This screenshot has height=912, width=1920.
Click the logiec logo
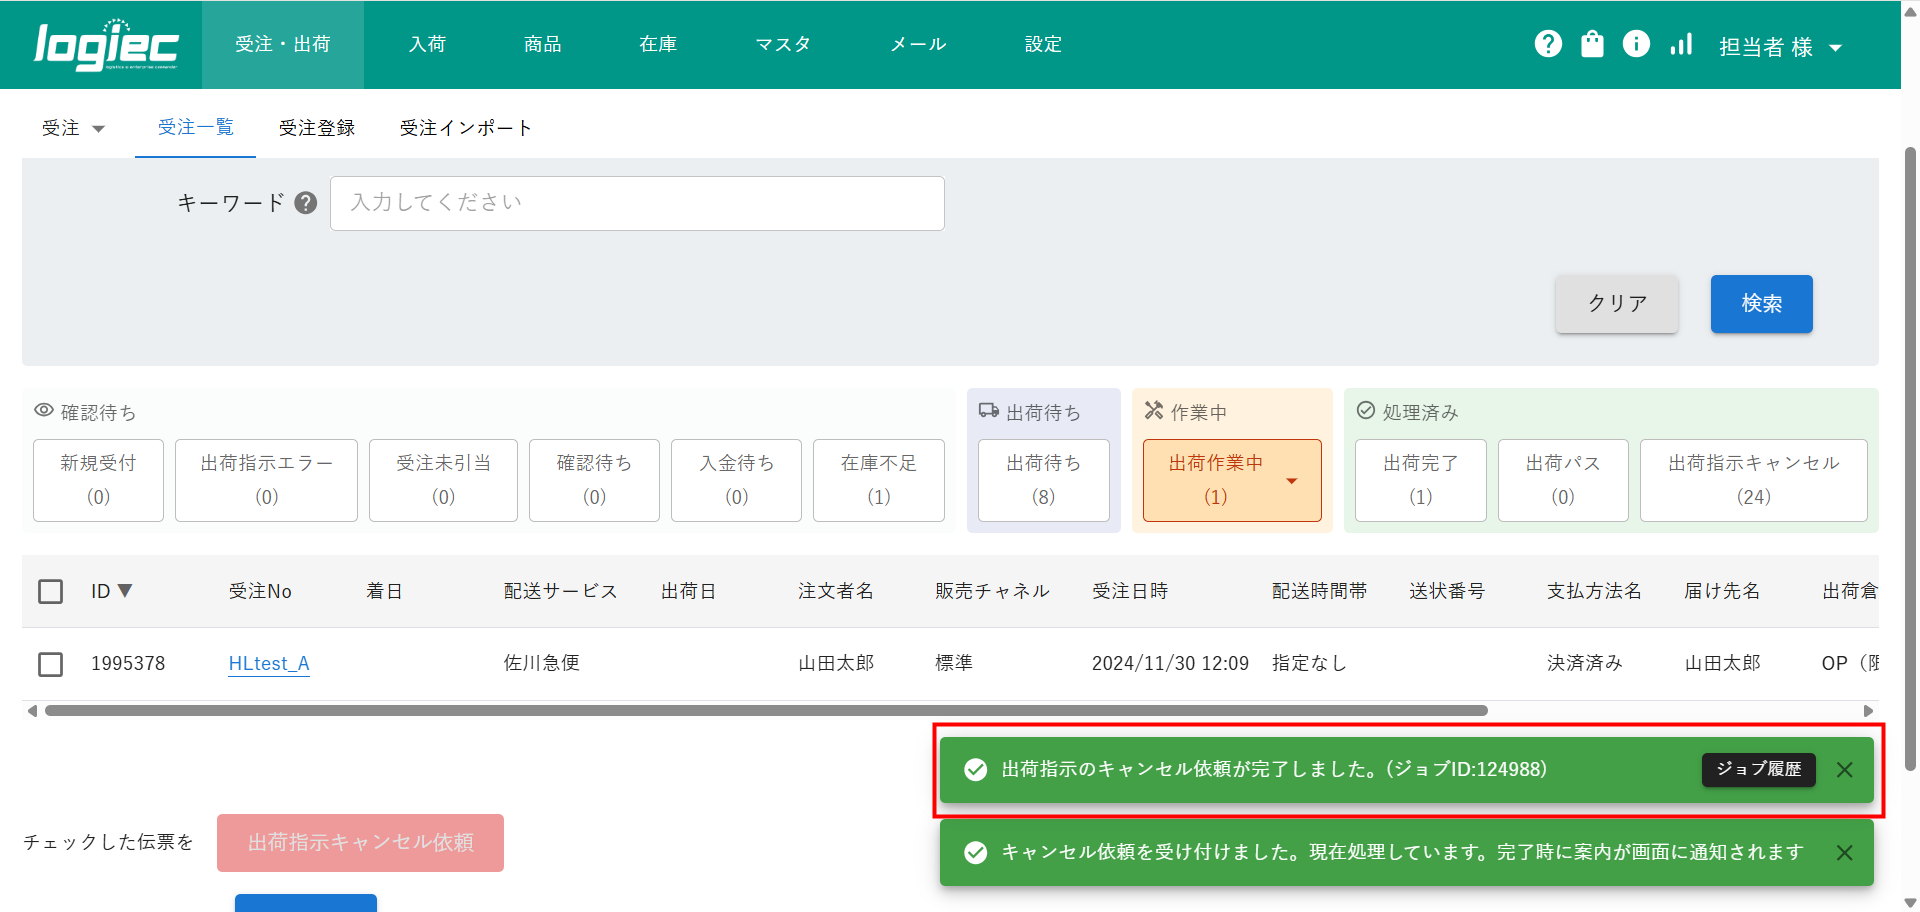pos(106,46)
